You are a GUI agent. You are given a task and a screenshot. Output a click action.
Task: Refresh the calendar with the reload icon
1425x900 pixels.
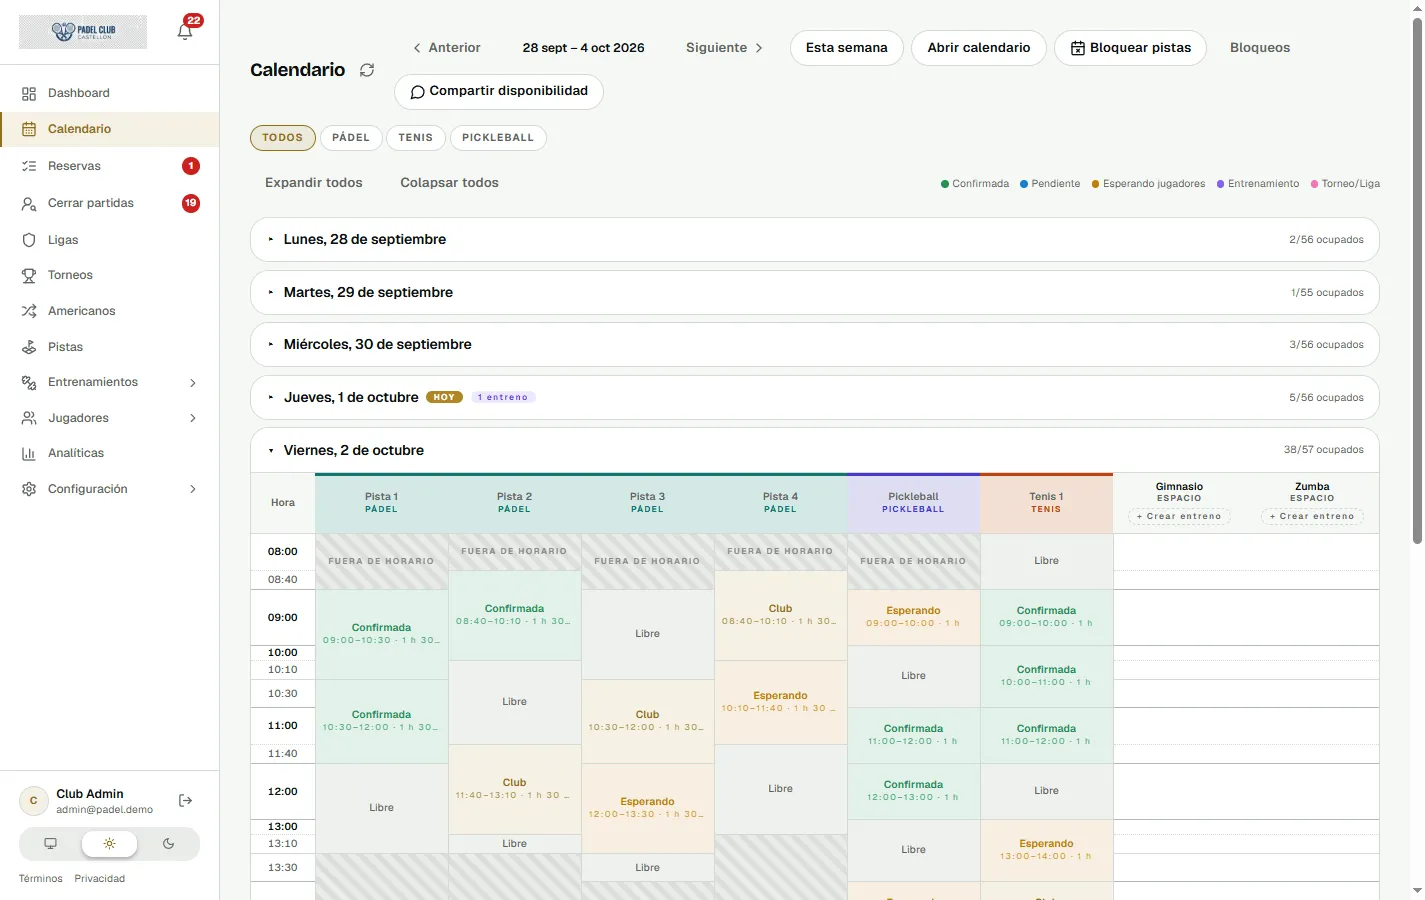[367, 70]
